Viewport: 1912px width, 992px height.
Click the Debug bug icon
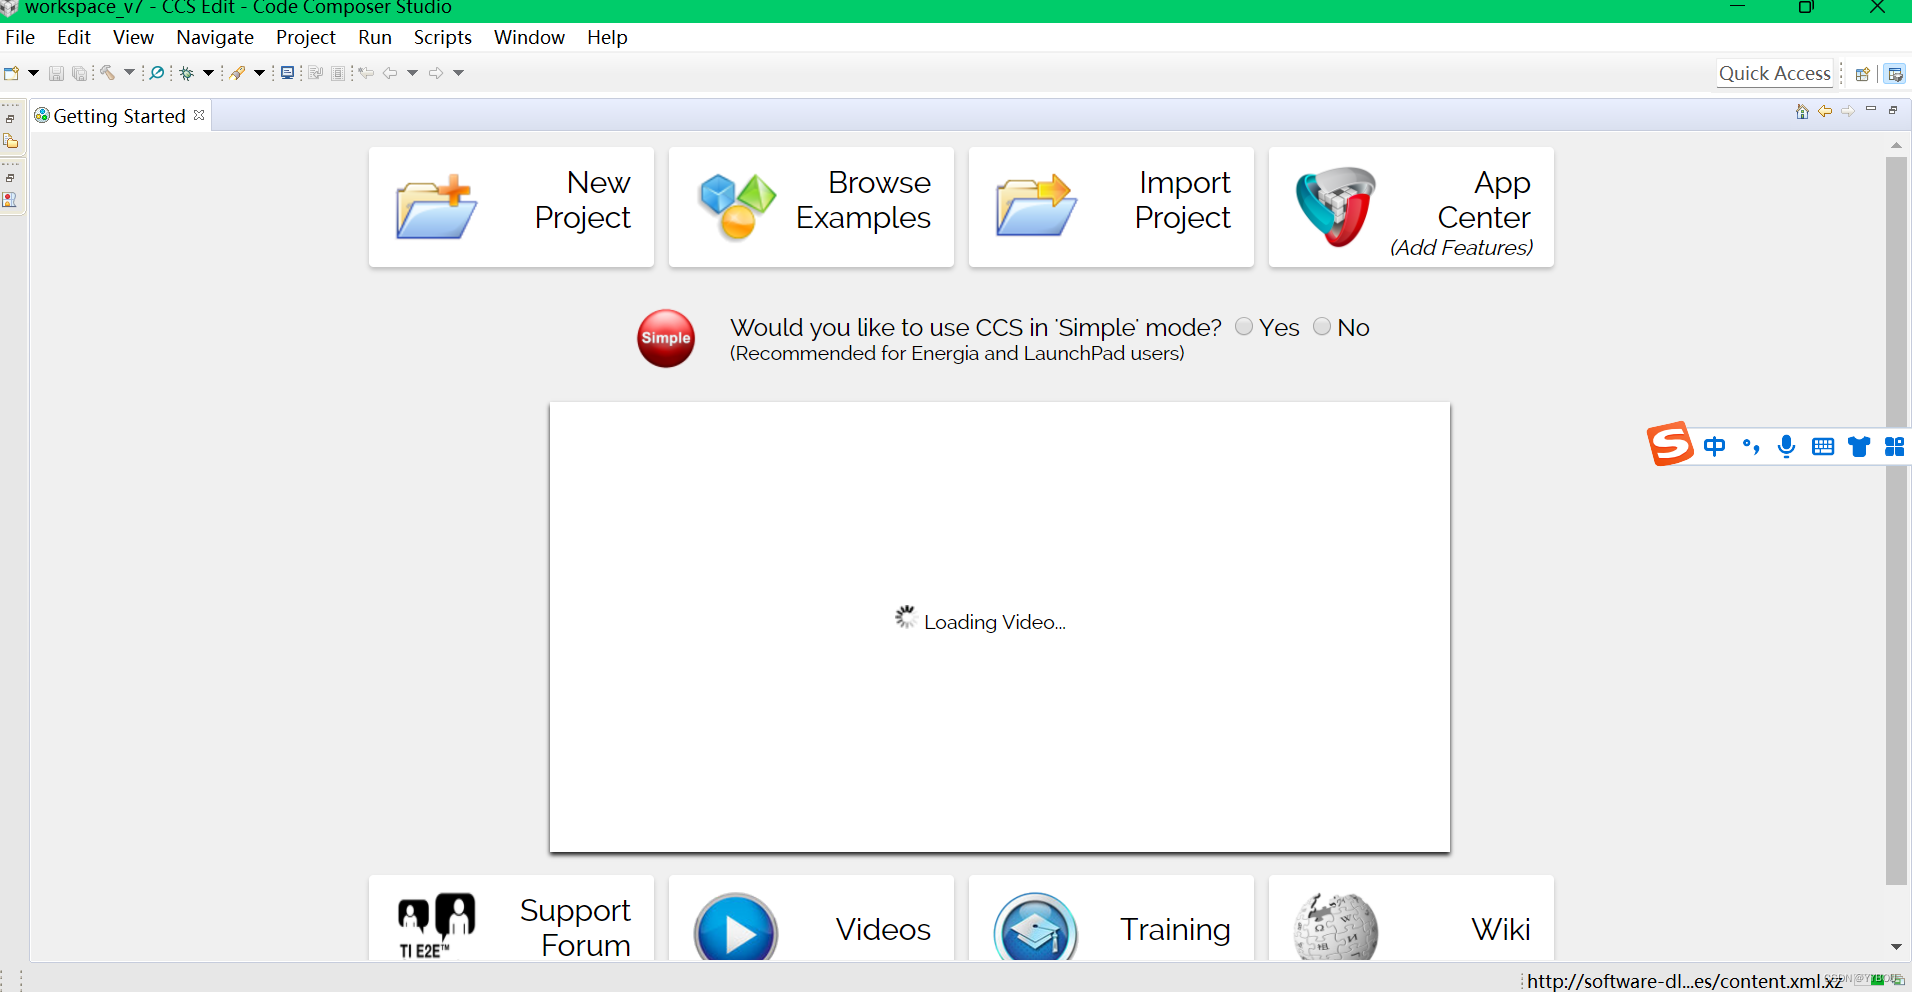pos(186,73)
